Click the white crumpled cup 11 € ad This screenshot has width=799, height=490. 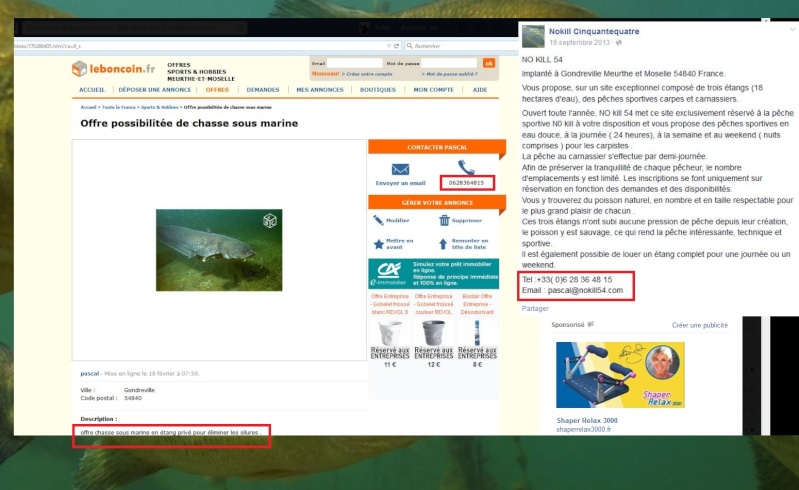(x=390, y=331)
